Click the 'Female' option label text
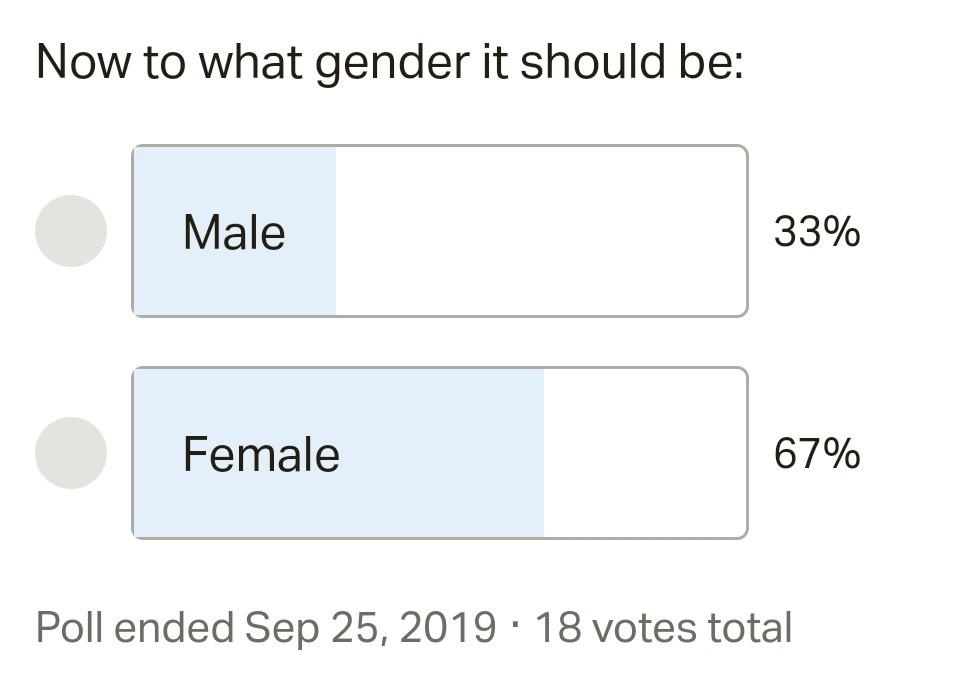Image resolution: width=953 pixels, height=686 pixels. pyautogui.click(x=261, y=455)
